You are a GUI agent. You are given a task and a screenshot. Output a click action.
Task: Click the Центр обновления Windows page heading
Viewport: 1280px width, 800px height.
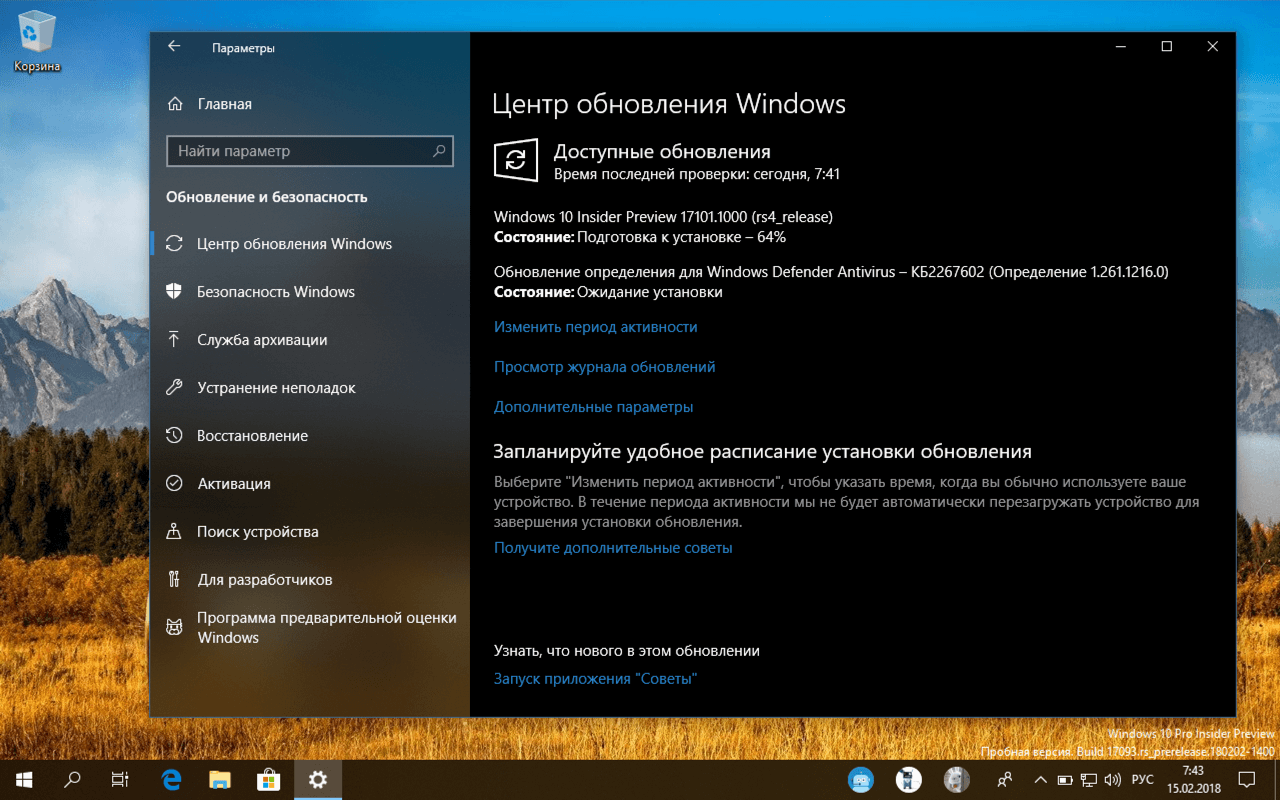[670, 104]
